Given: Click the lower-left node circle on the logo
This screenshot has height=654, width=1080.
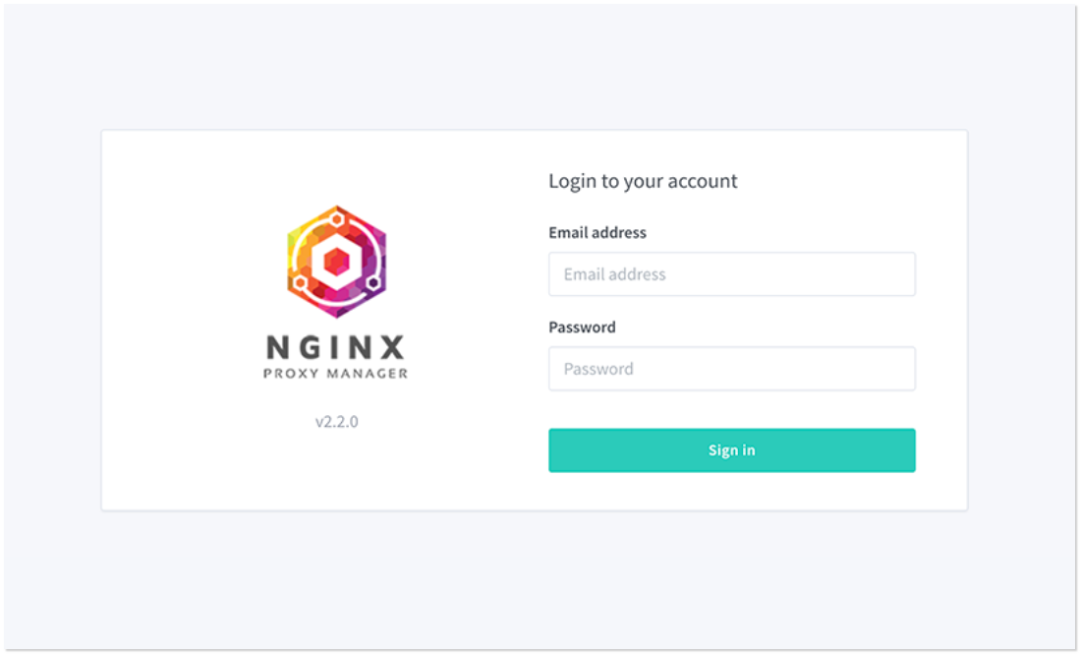Looking at the screenshot, I should 297,282.
